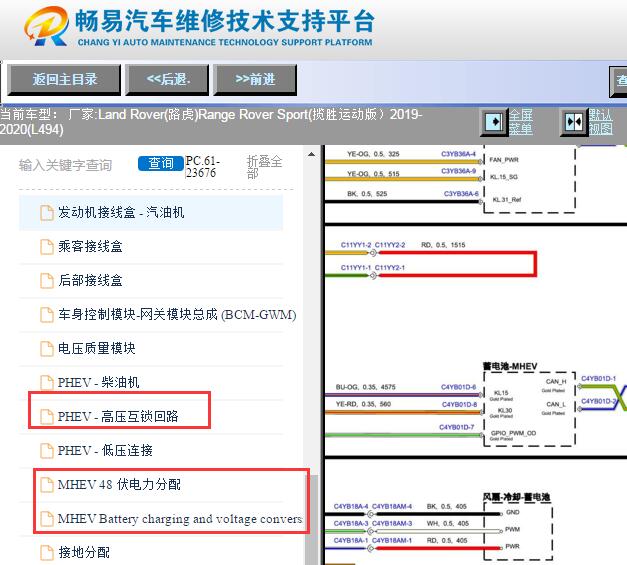The height and width of the screenshot is (565, 627).
Task: Click connector label C3YB36A-6
Action: (461, 194)
